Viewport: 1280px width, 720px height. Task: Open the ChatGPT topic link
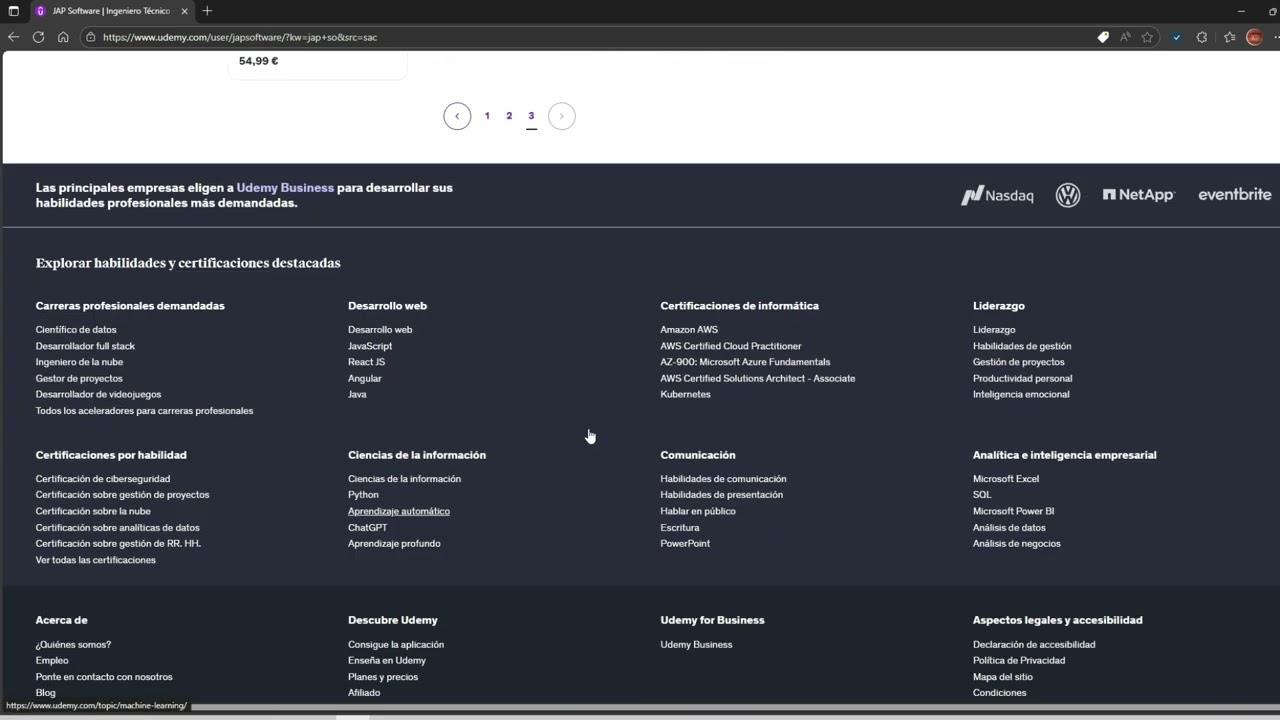pyautogui.click(x=367, y=527)
